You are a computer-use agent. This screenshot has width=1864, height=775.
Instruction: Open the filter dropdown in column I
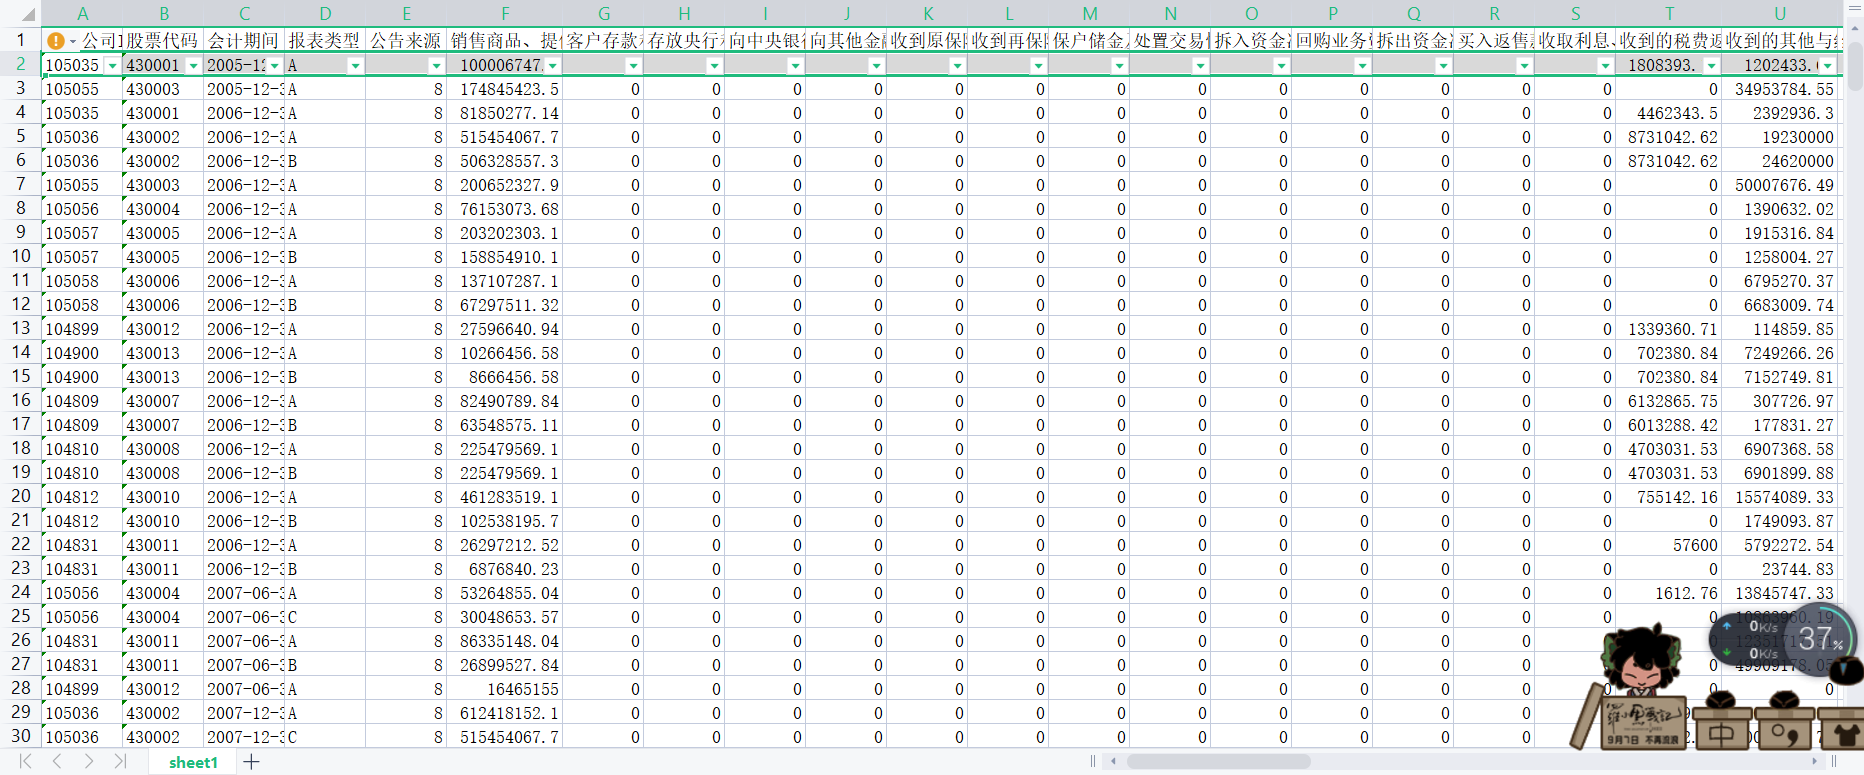pyautogui.click(x=795, y=66)
